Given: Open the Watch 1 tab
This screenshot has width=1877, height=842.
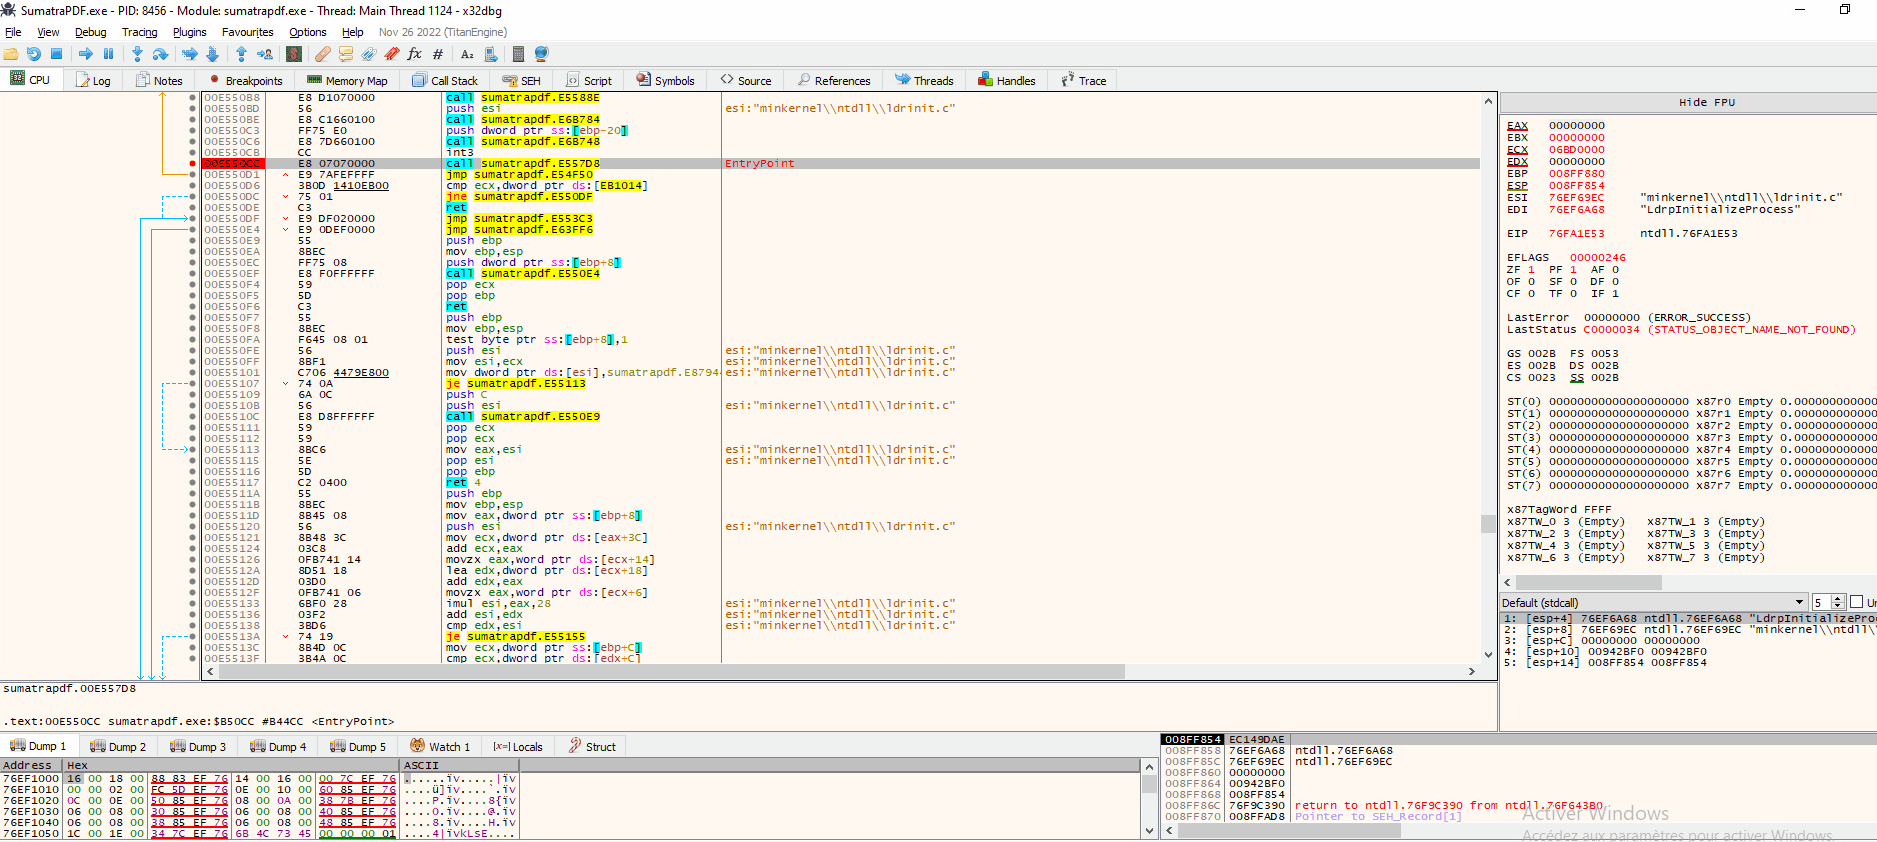Looking at the screenshot, I should tap(440, 746).
